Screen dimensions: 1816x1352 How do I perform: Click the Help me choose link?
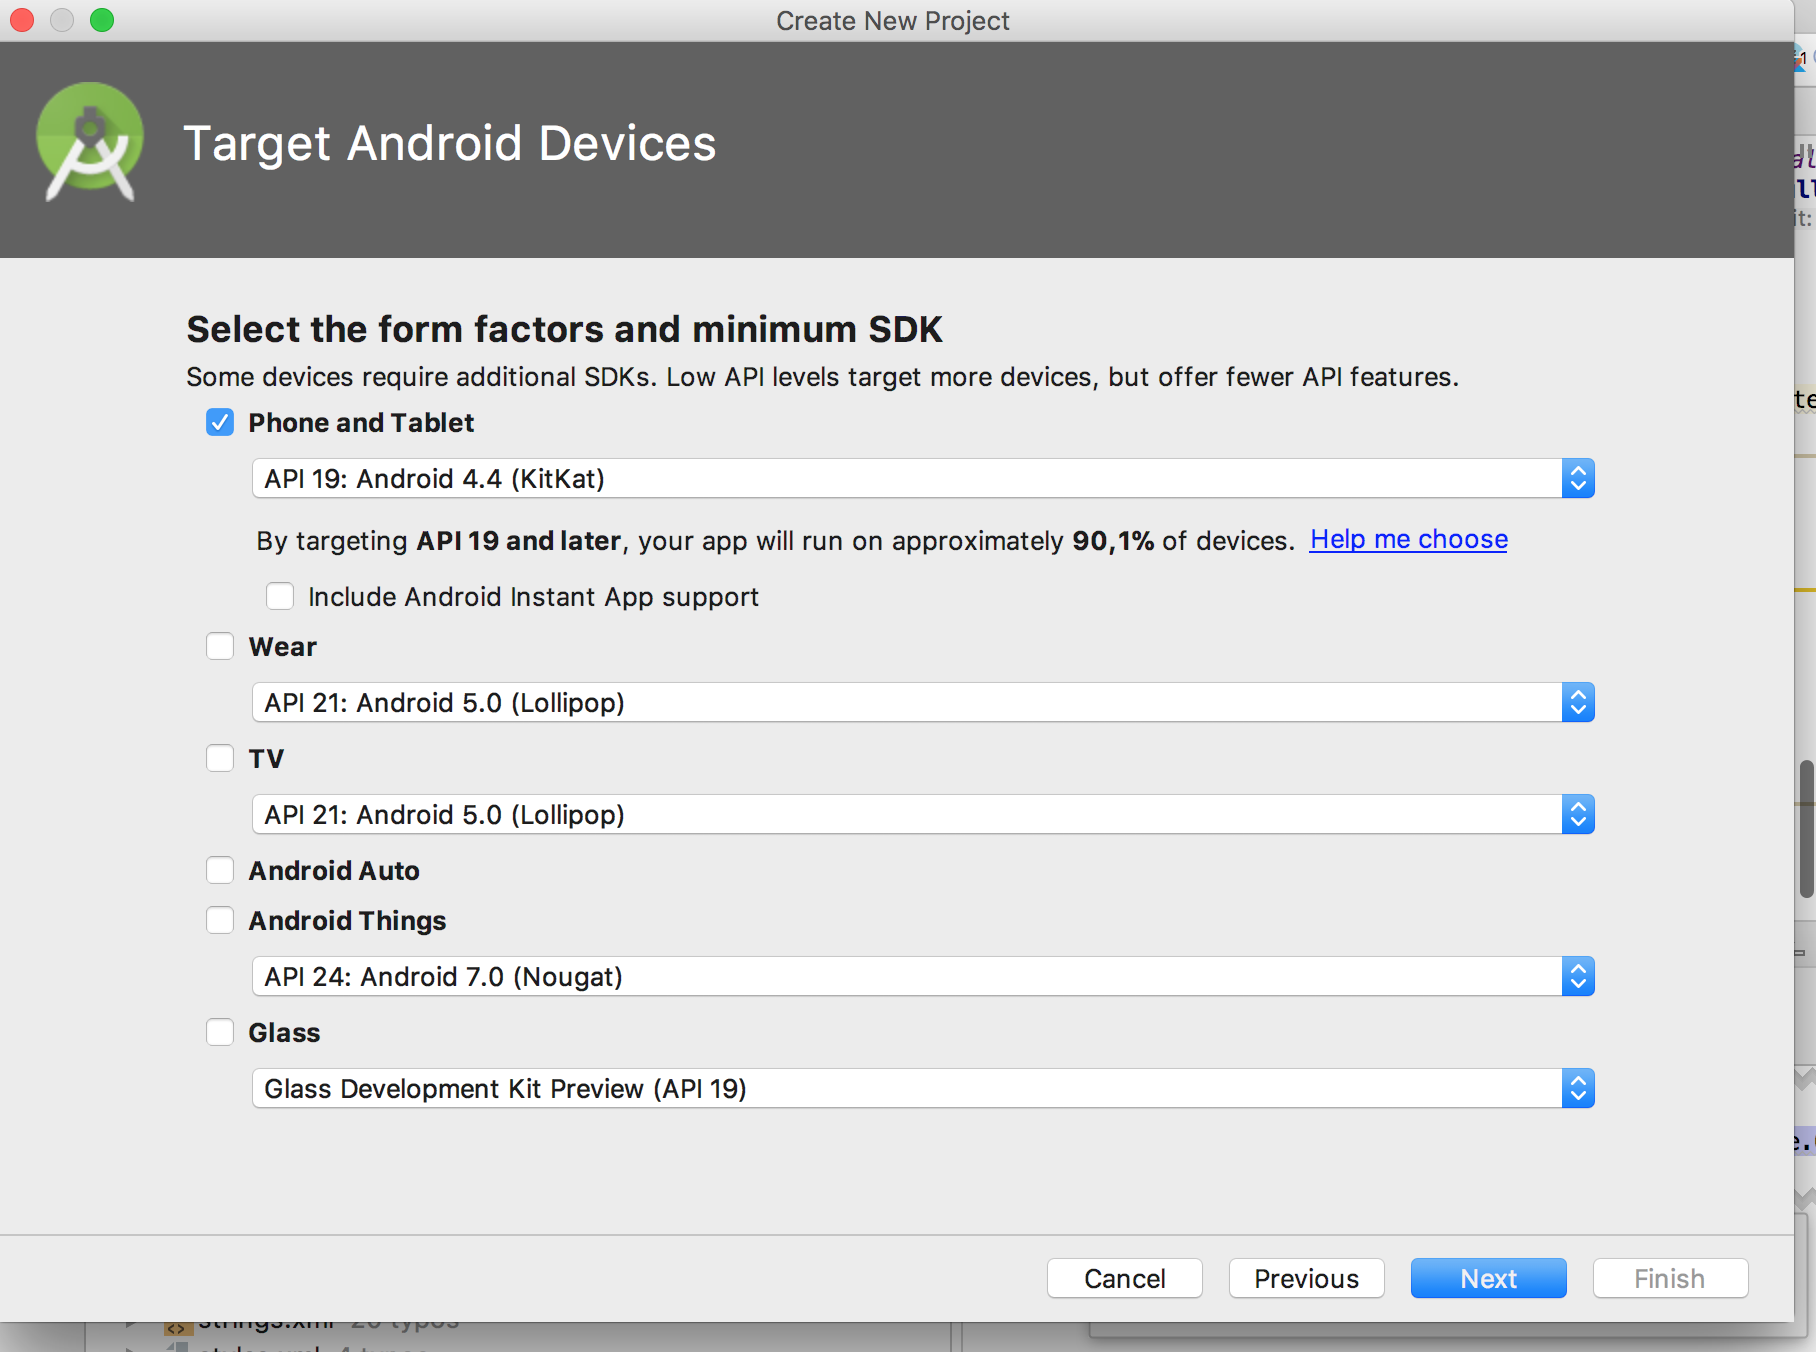click(x=1409, y=540)
